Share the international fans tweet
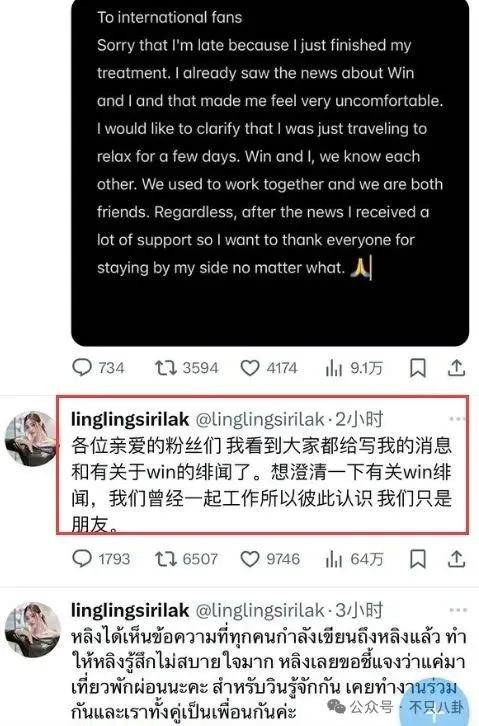Image resolution: width=479 pixels, height=726 pixels. pos(456,368)
